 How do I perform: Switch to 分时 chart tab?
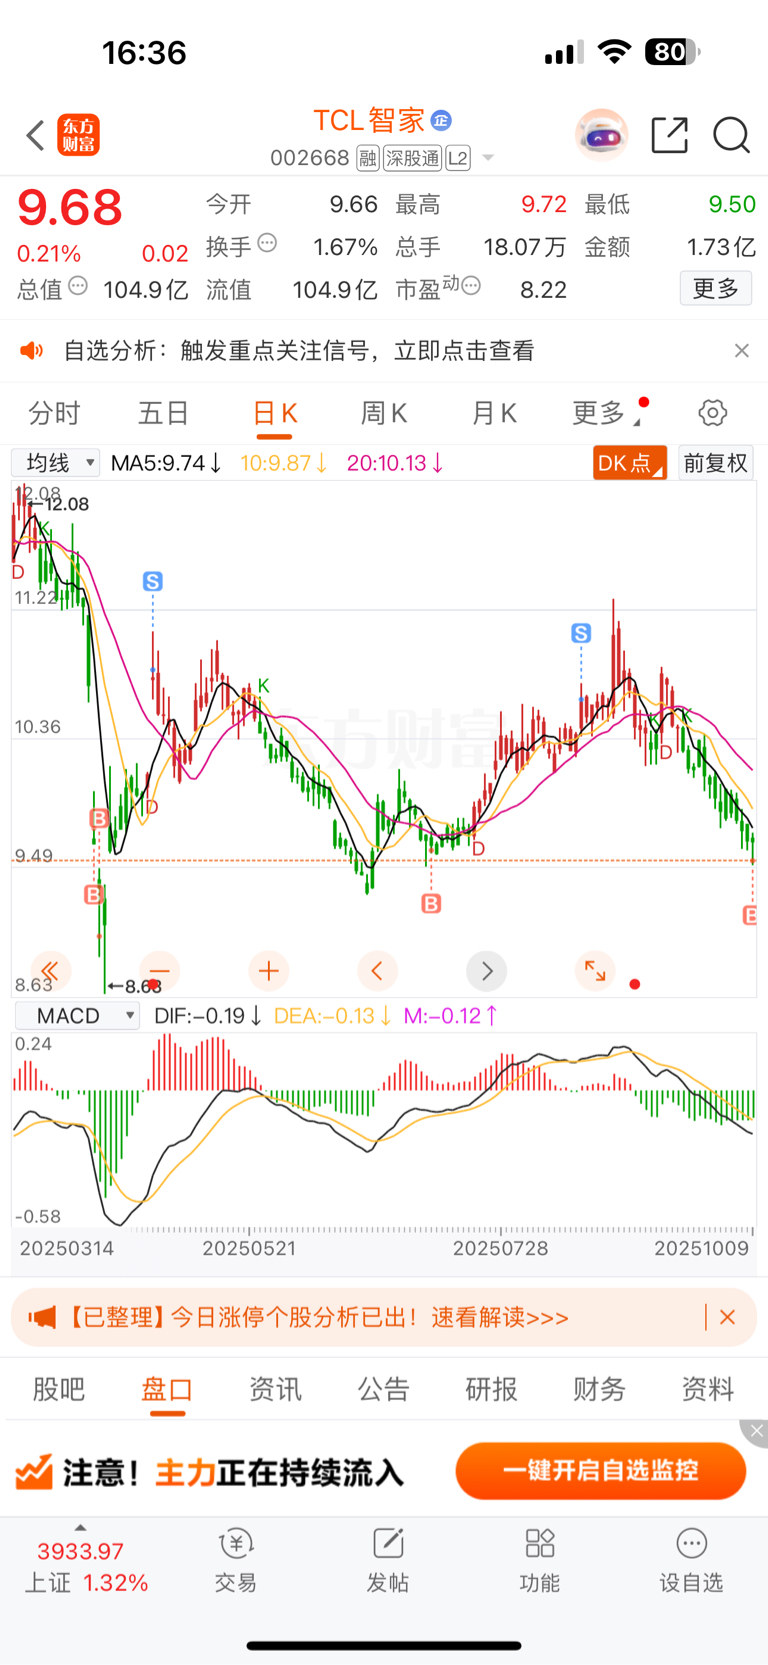coord(54,413)
